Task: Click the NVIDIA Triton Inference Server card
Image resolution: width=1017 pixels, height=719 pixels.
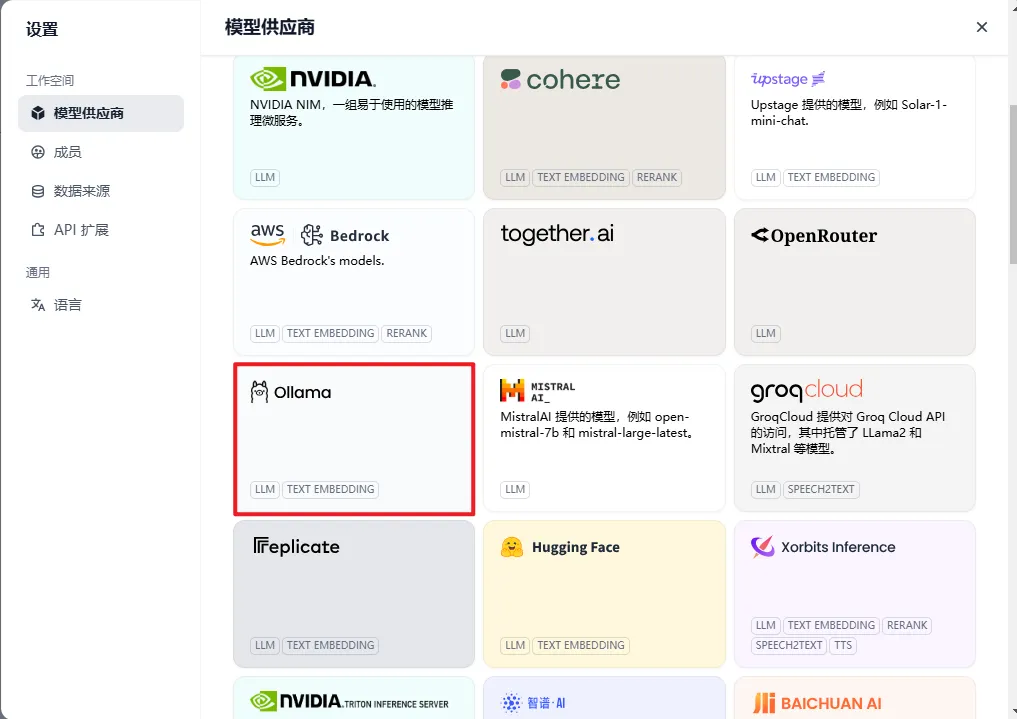Action: pos(353,699)
